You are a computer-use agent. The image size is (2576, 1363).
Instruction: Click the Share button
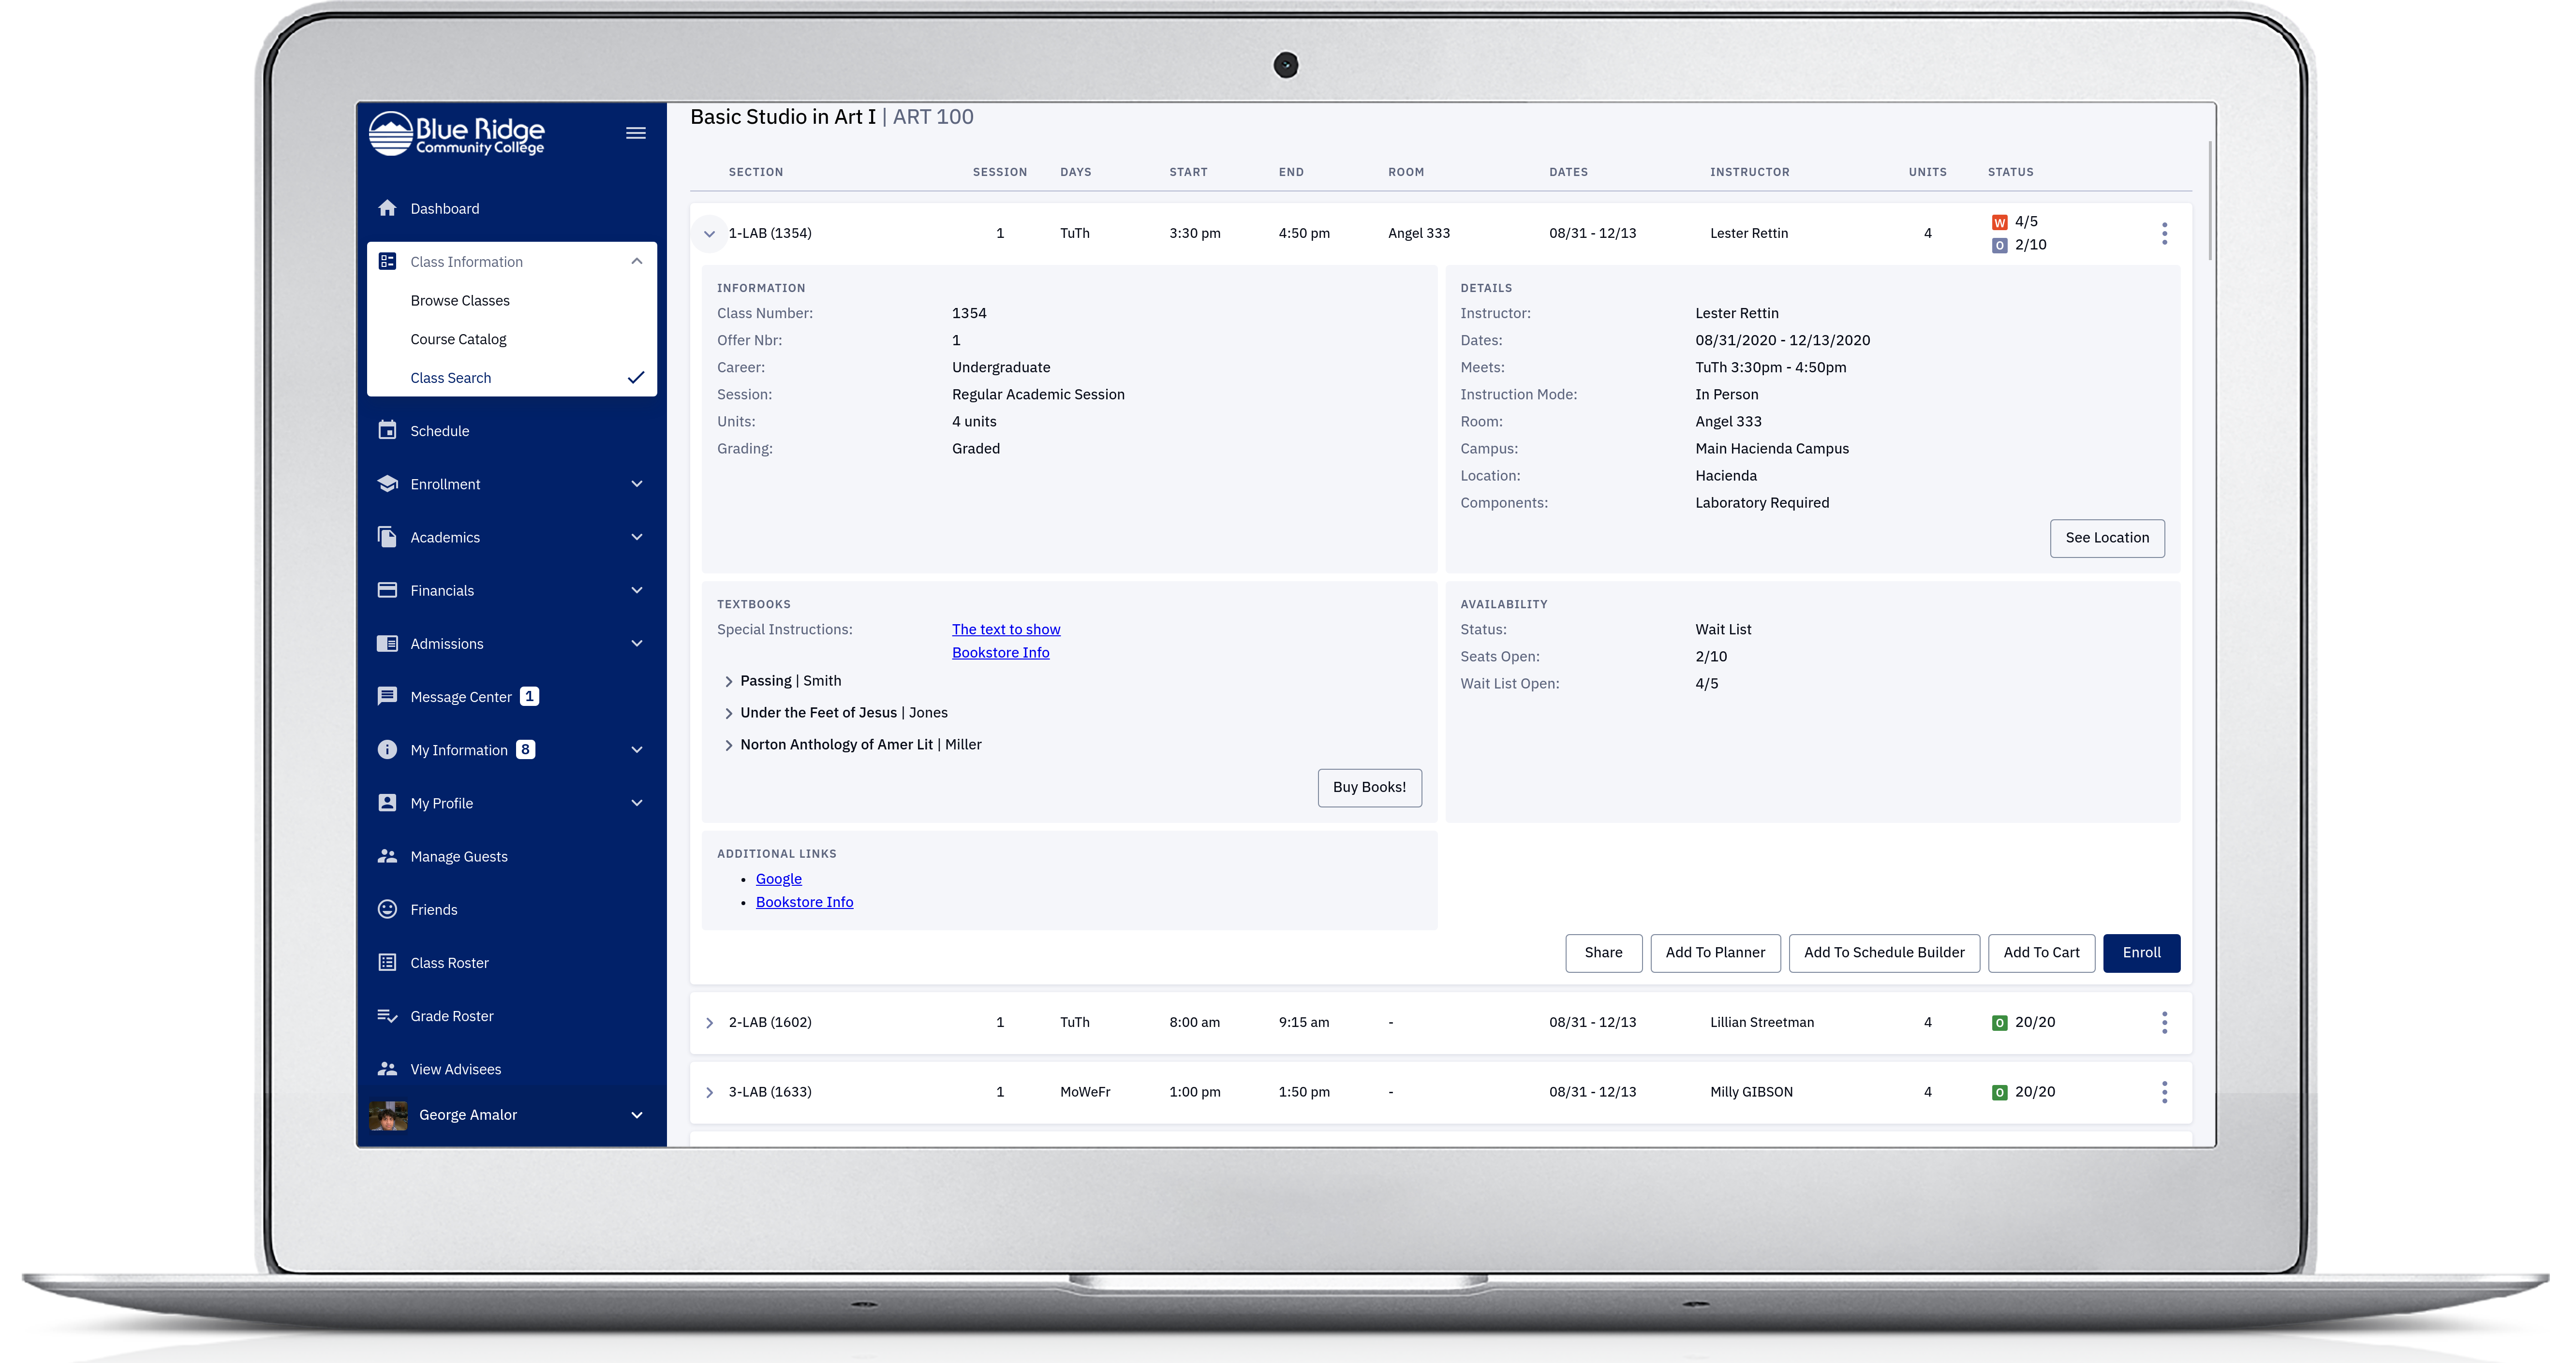(x=1603, y=953)
